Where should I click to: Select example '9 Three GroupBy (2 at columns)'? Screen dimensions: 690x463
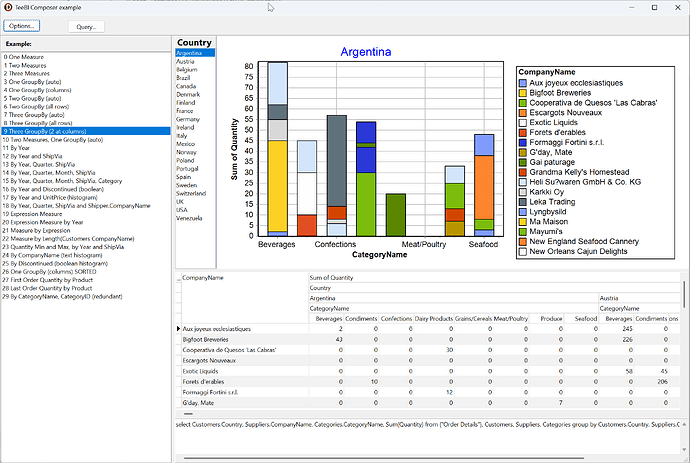[x=86, y=131]
